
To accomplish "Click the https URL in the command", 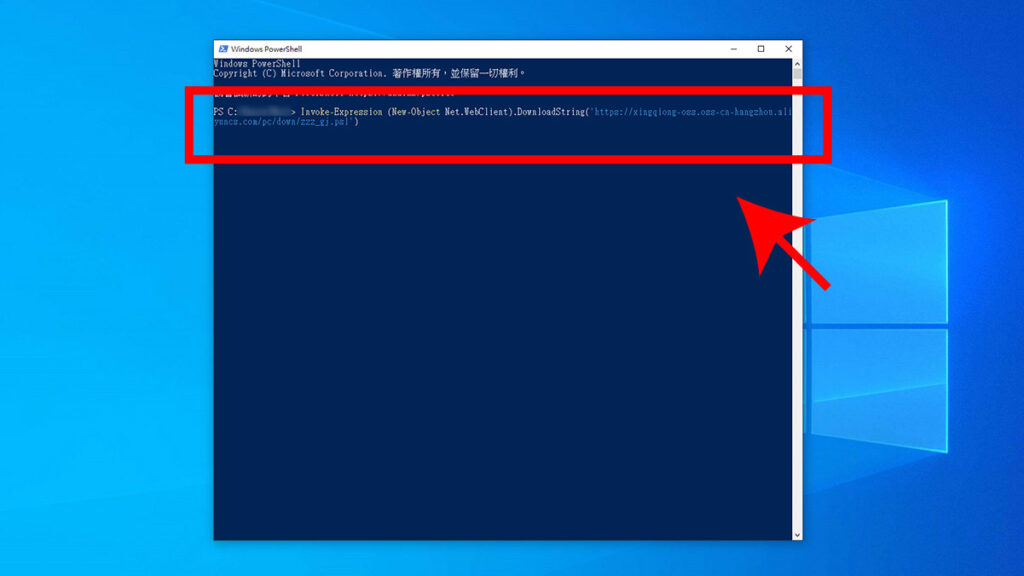I will 692,111.
